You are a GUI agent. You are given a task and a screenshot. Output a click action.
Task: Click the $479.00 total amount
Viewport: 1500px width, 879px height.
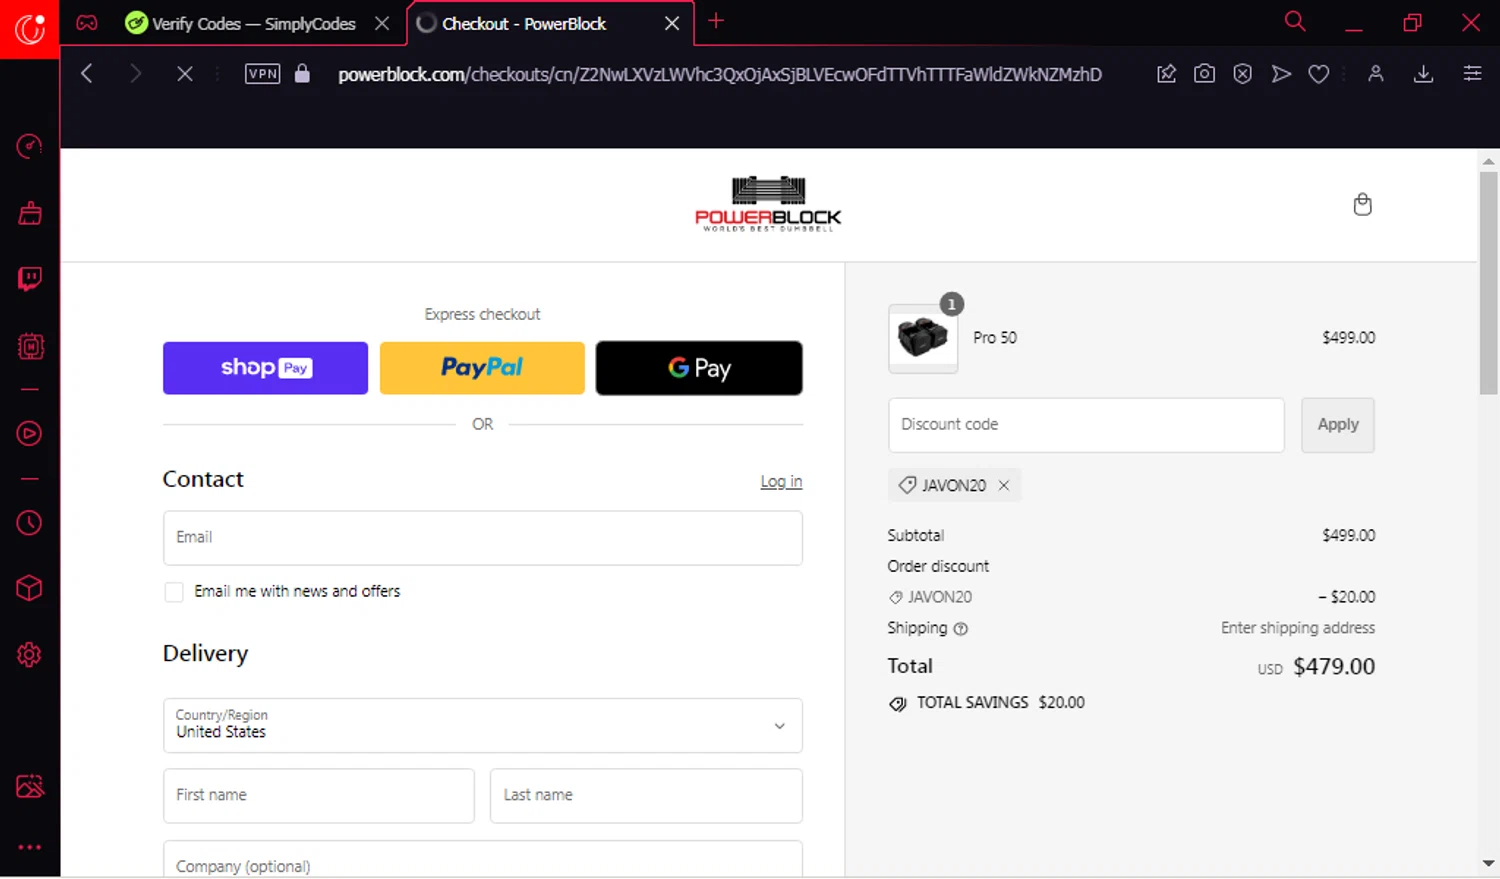1334,667
